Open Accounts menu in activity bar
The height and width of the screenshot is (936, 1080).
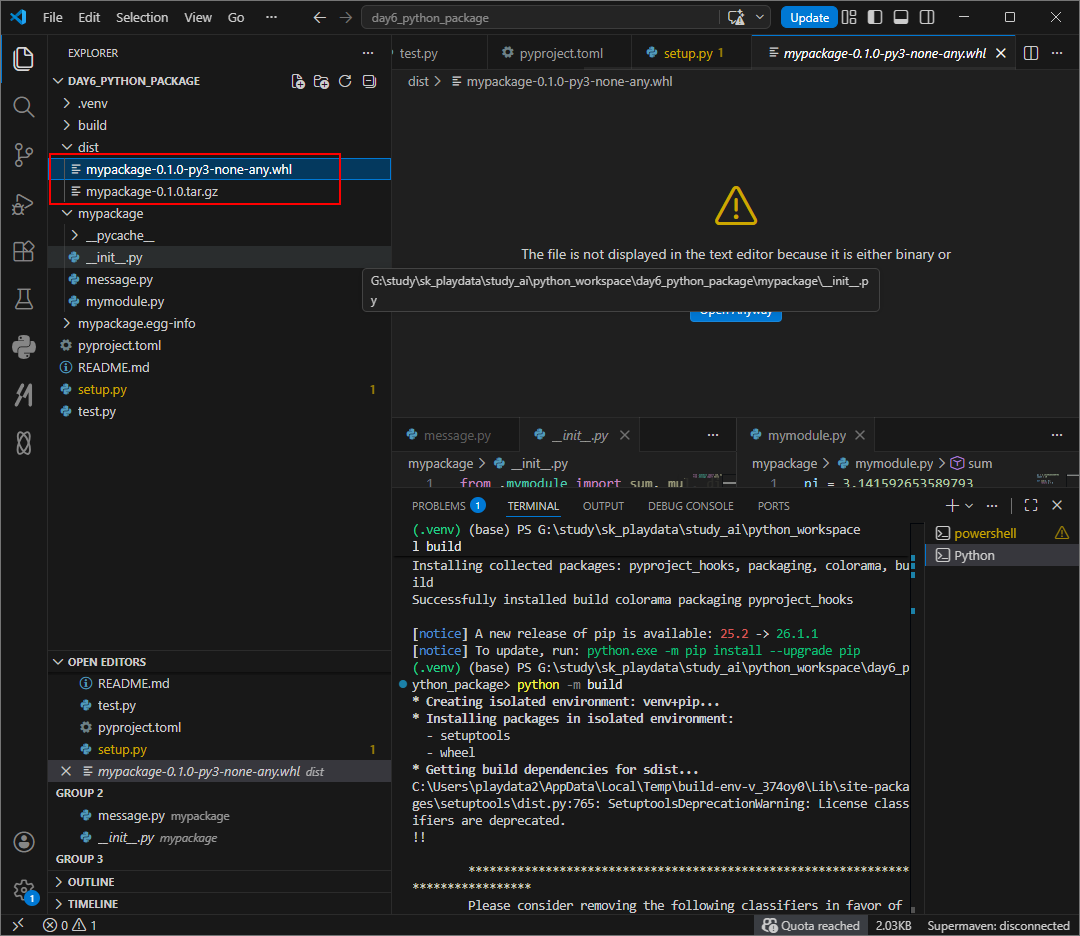point(23,842)
